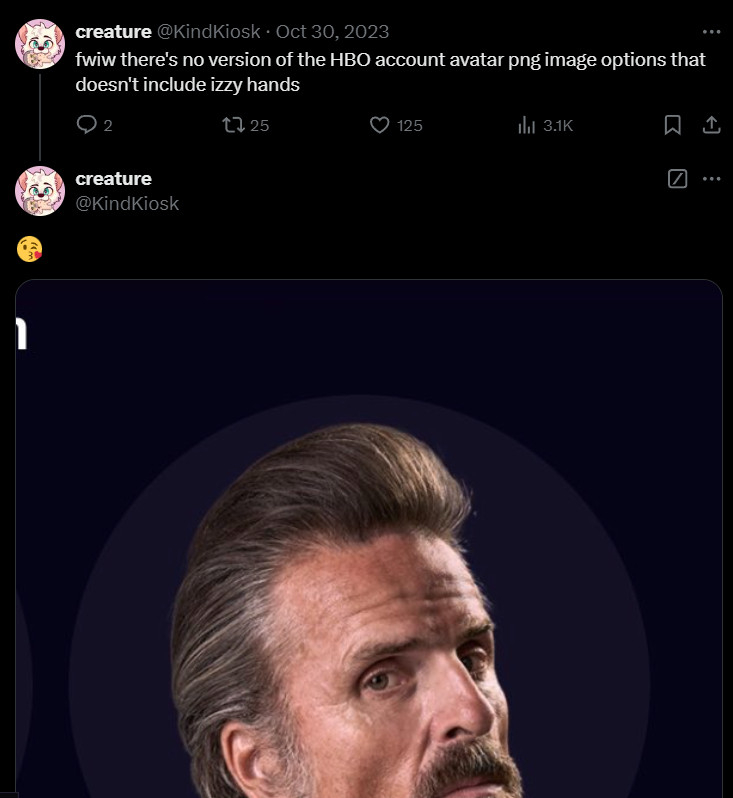Click the @KindKiosk handle beside the date
The width and height of the screenshot is (733, 798).
(209, 32)
